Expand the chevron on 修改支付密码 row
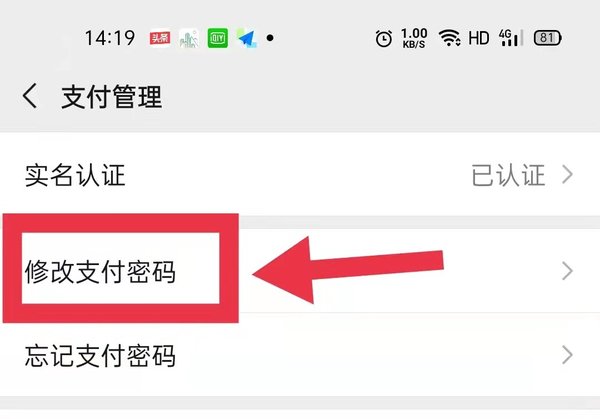This screenshot has width=600, height=419. tap(567, 271)
